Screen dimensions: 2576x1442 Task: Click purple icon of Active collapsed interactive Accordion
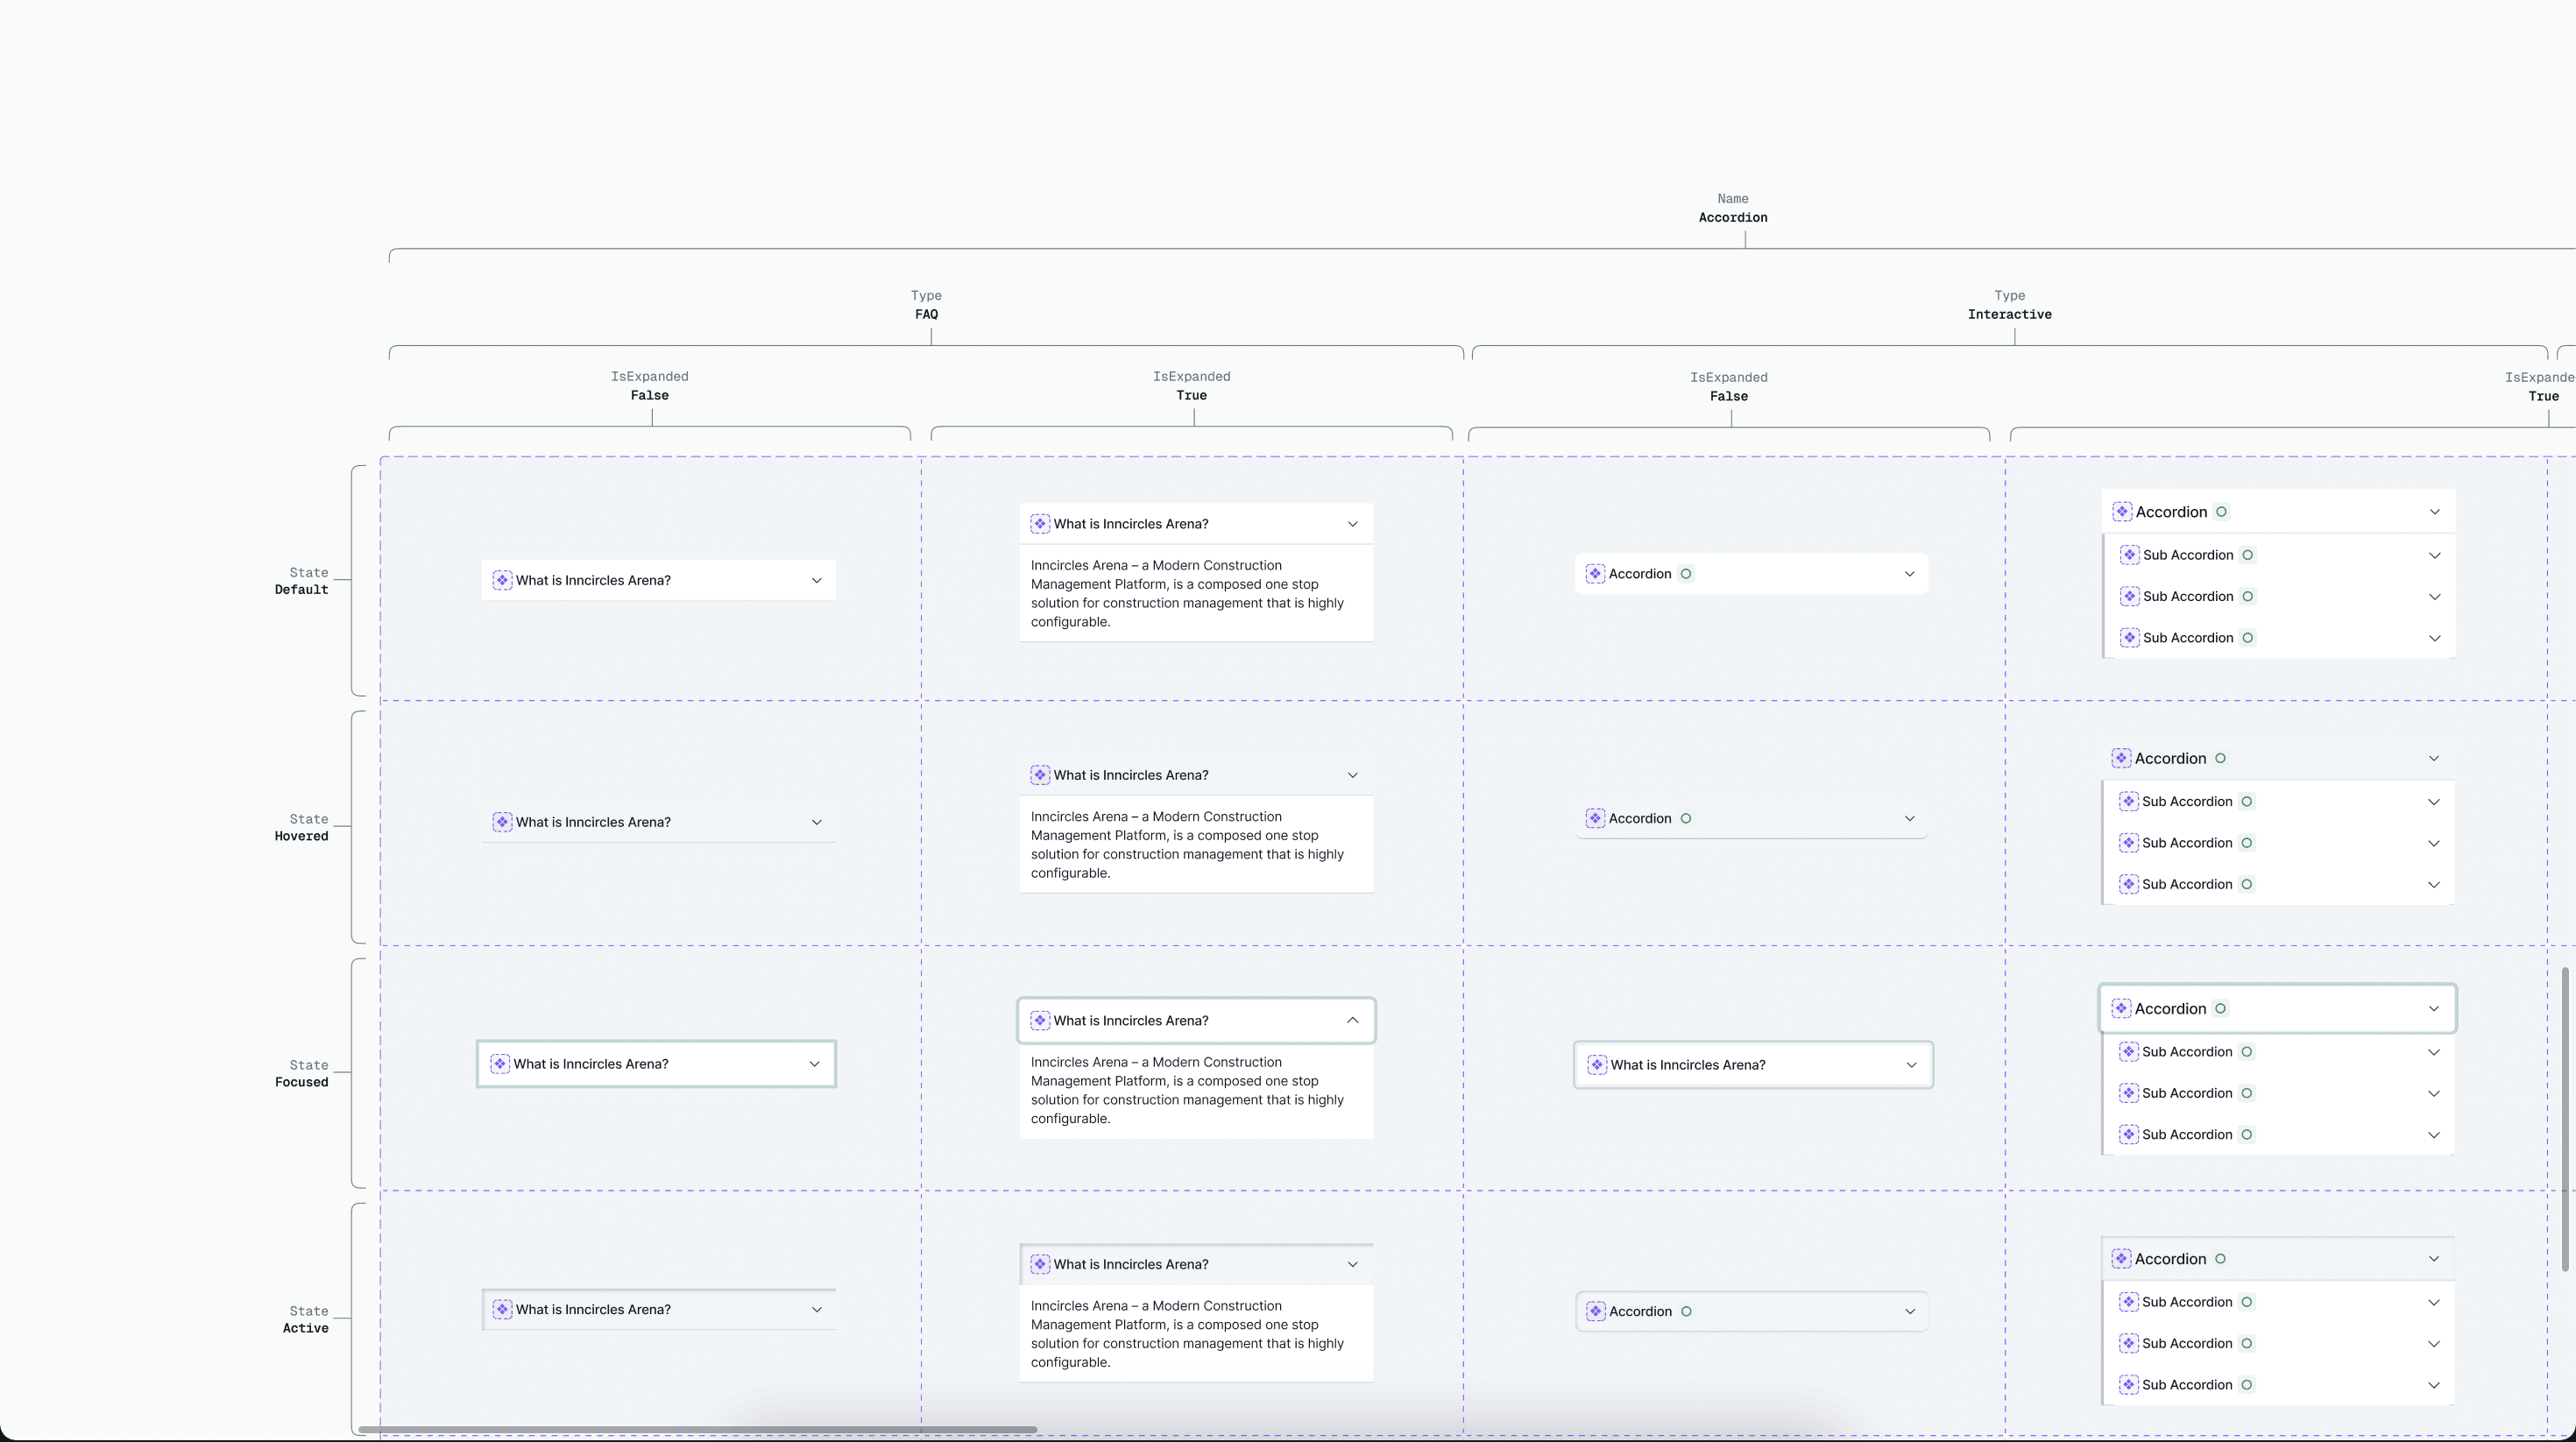(1596, 1311)
